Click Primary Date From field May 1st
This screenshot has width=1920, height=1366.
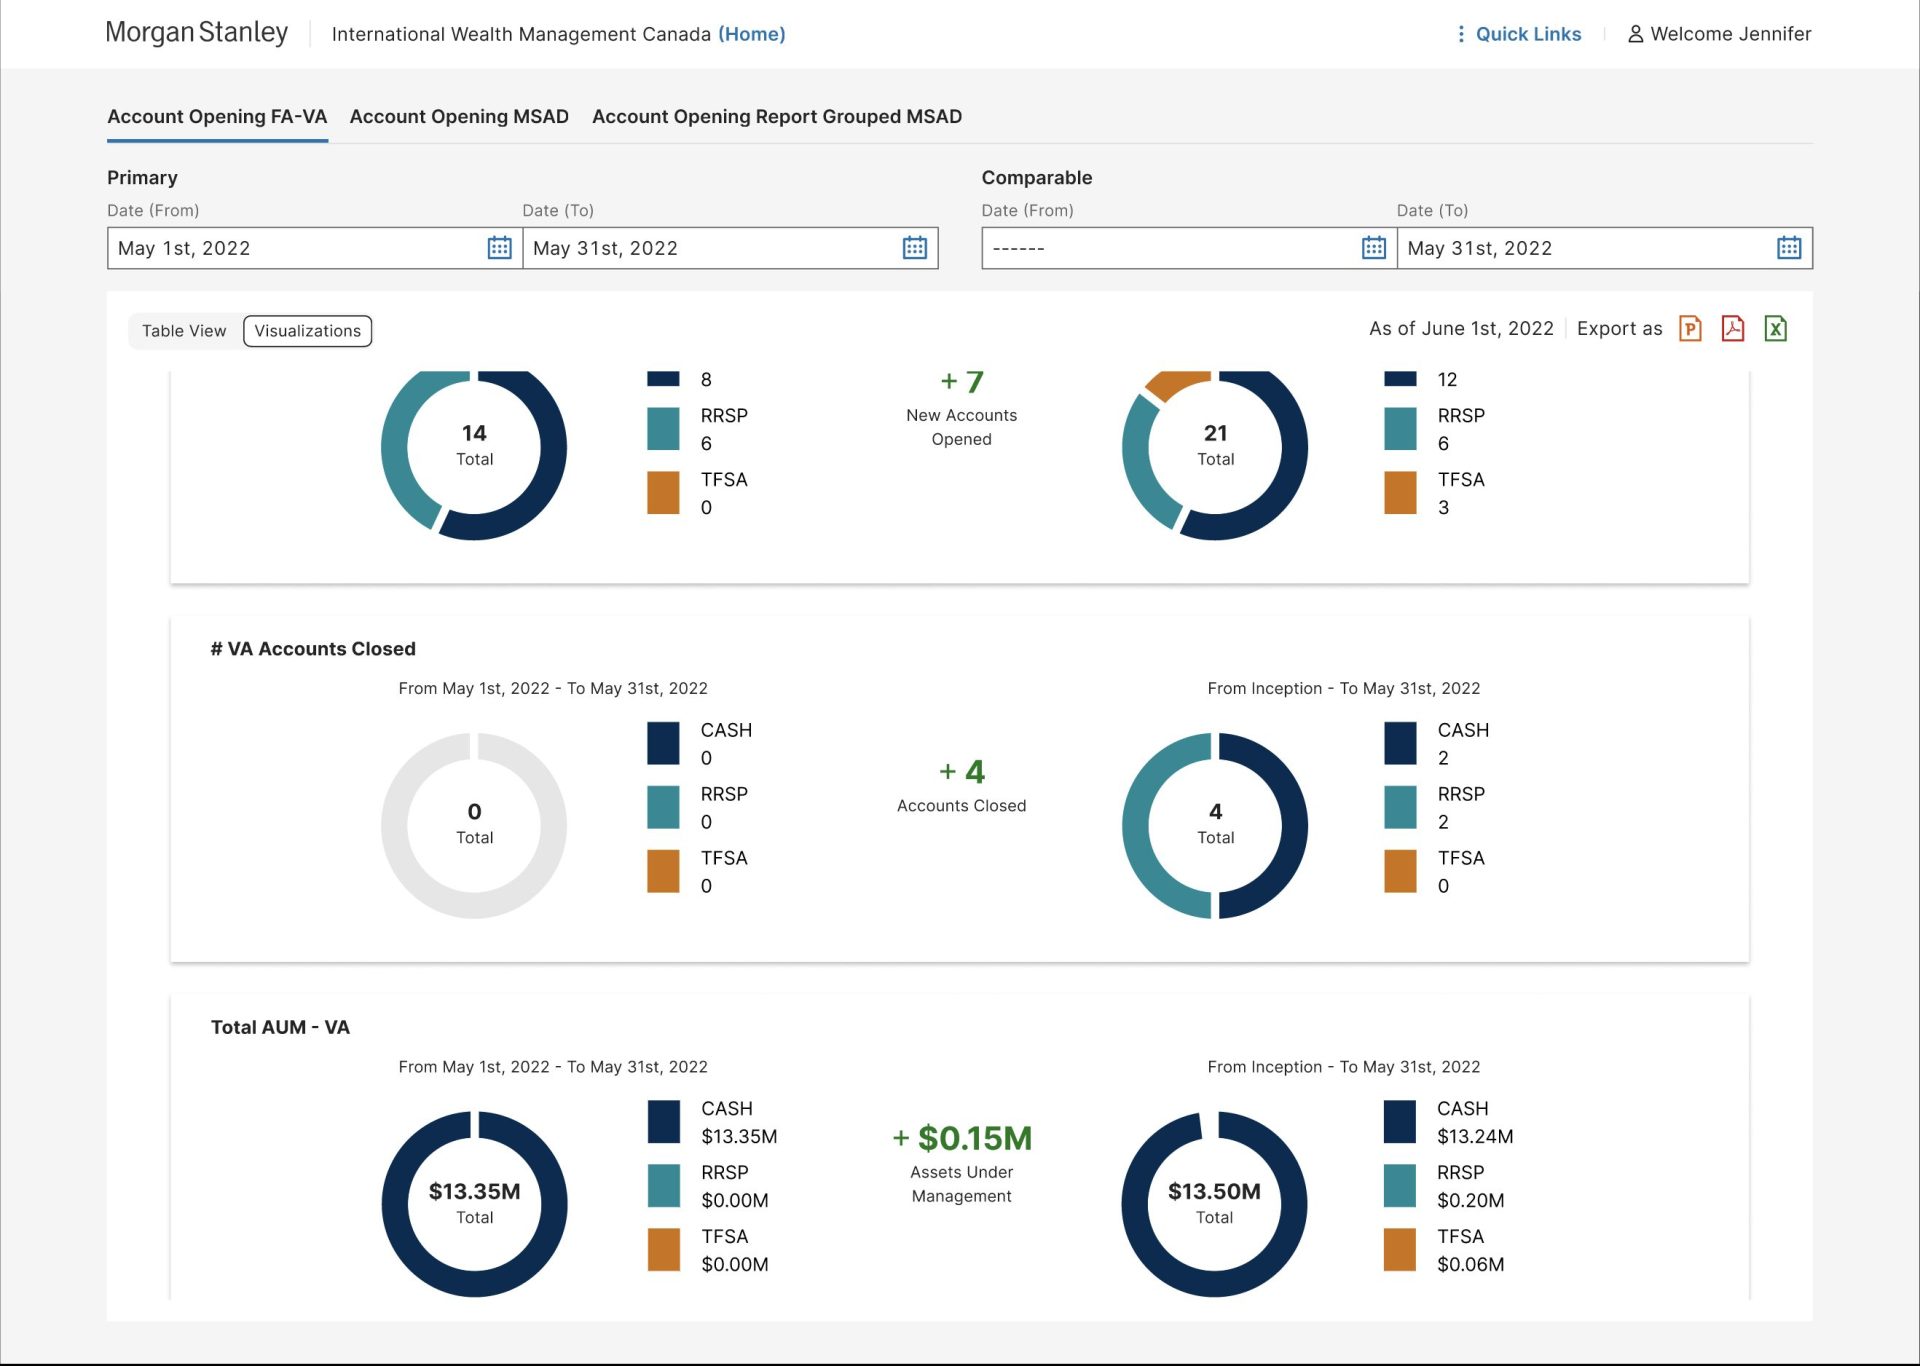315,248
